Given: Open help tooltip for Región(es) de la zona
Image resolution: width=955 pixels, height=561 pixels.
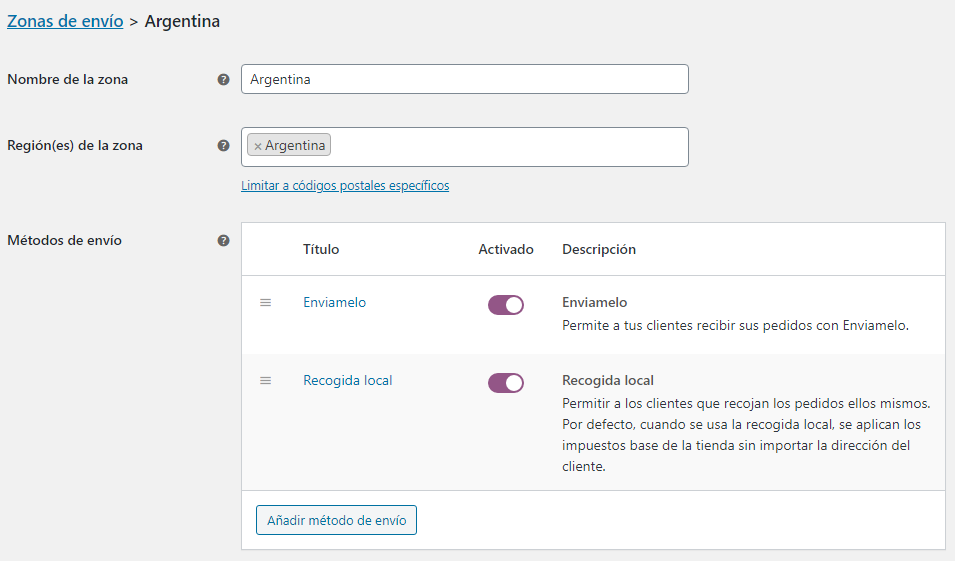Looking at the screenshot, I should (x=224, y=146).
